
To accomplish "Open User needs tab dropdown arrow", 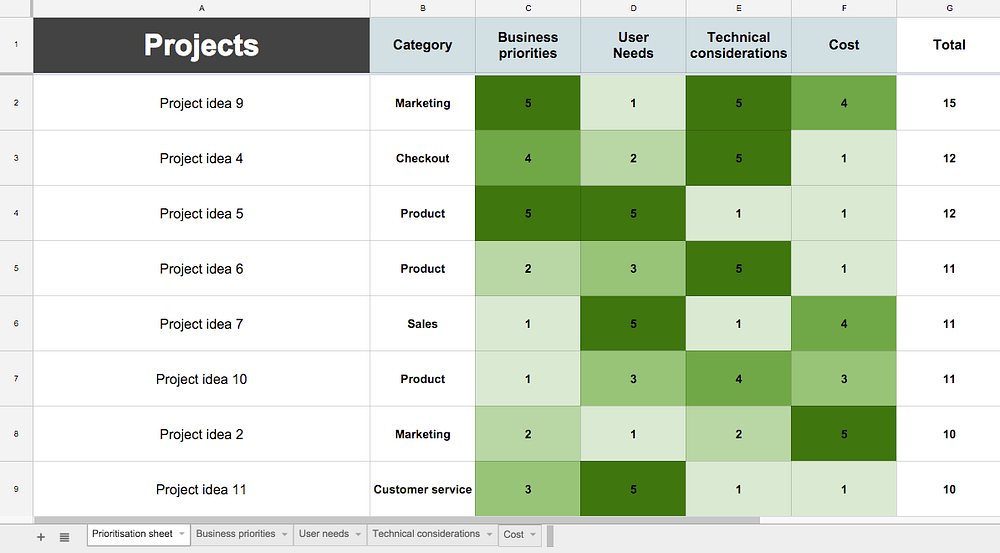I will [358, 534].
